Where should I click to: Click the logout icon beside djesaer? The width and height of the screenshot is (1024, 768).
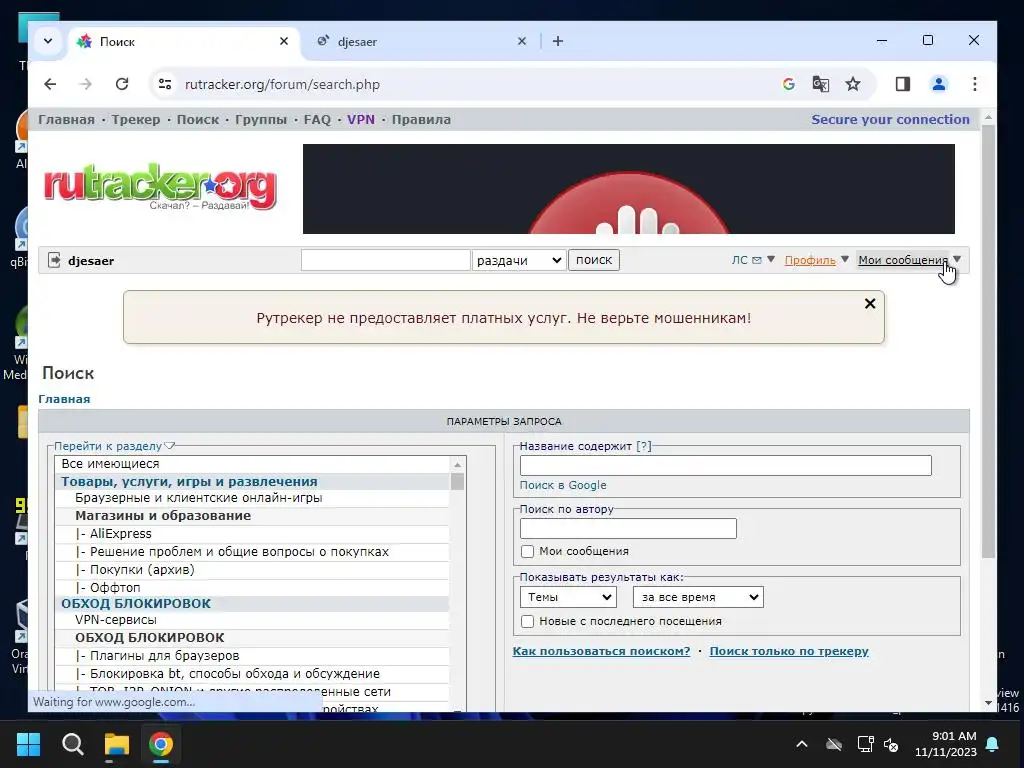coord(54,261)
